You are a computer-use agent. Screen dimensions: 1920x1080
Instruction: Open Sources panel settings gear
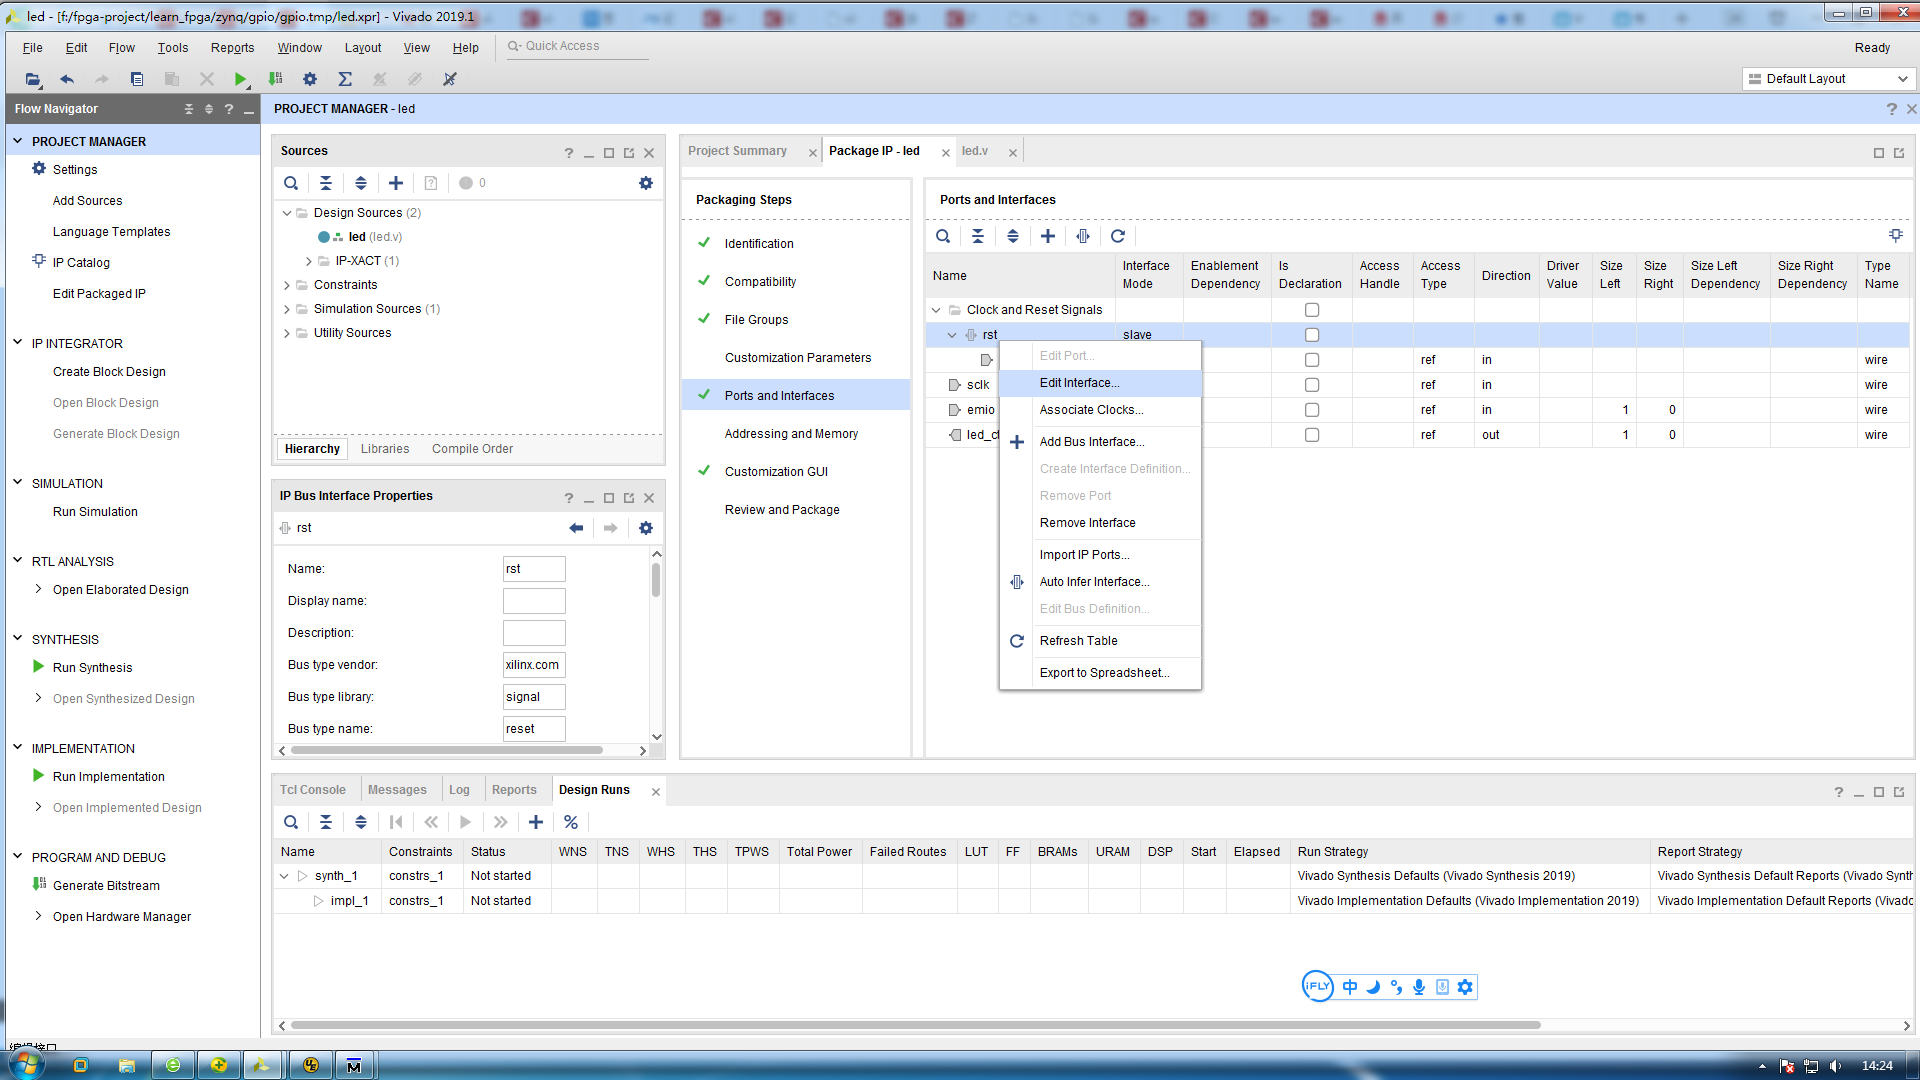click(x=646, y=183)
